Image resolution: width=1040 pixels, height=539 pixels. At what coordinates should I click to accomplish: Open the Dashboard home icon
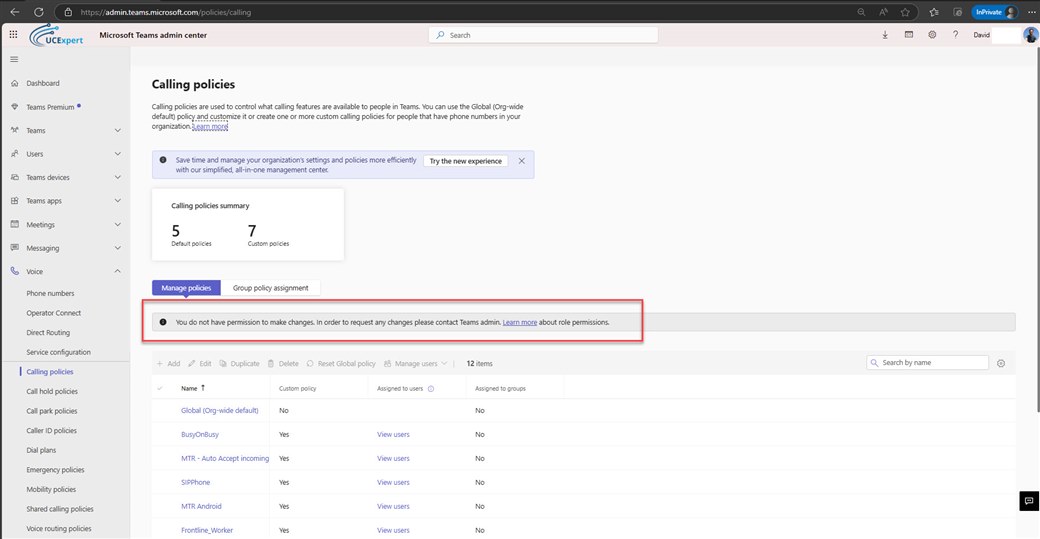click(x=15, y=83)
